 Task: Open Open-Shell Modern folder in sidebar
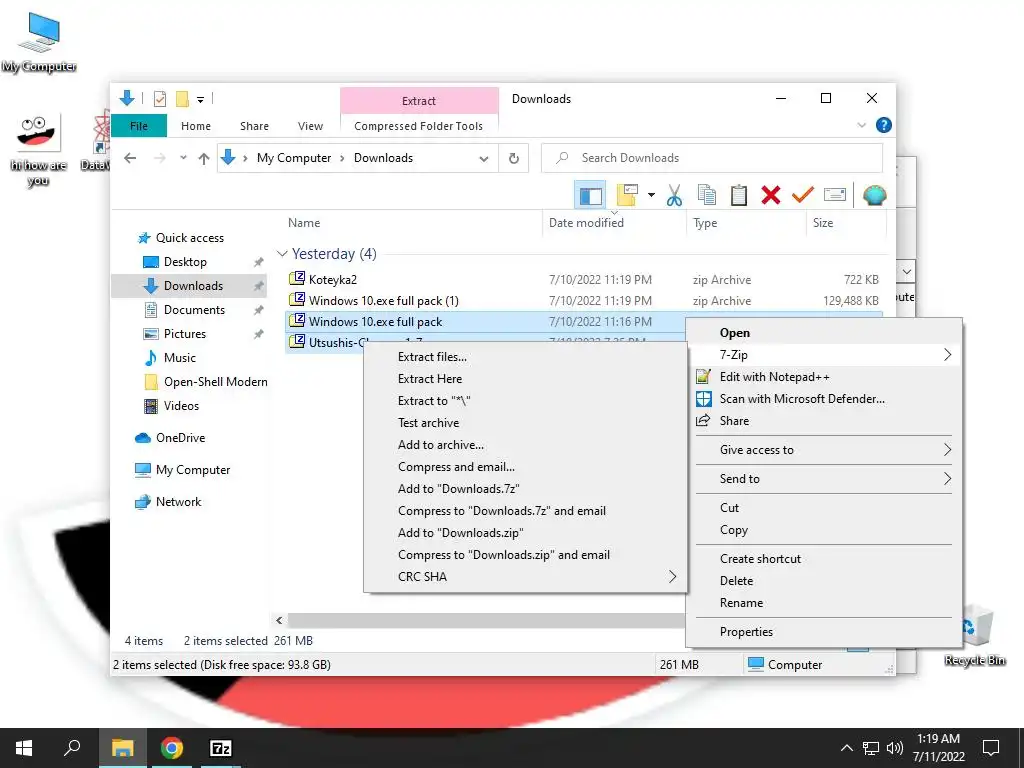point(216,382)
